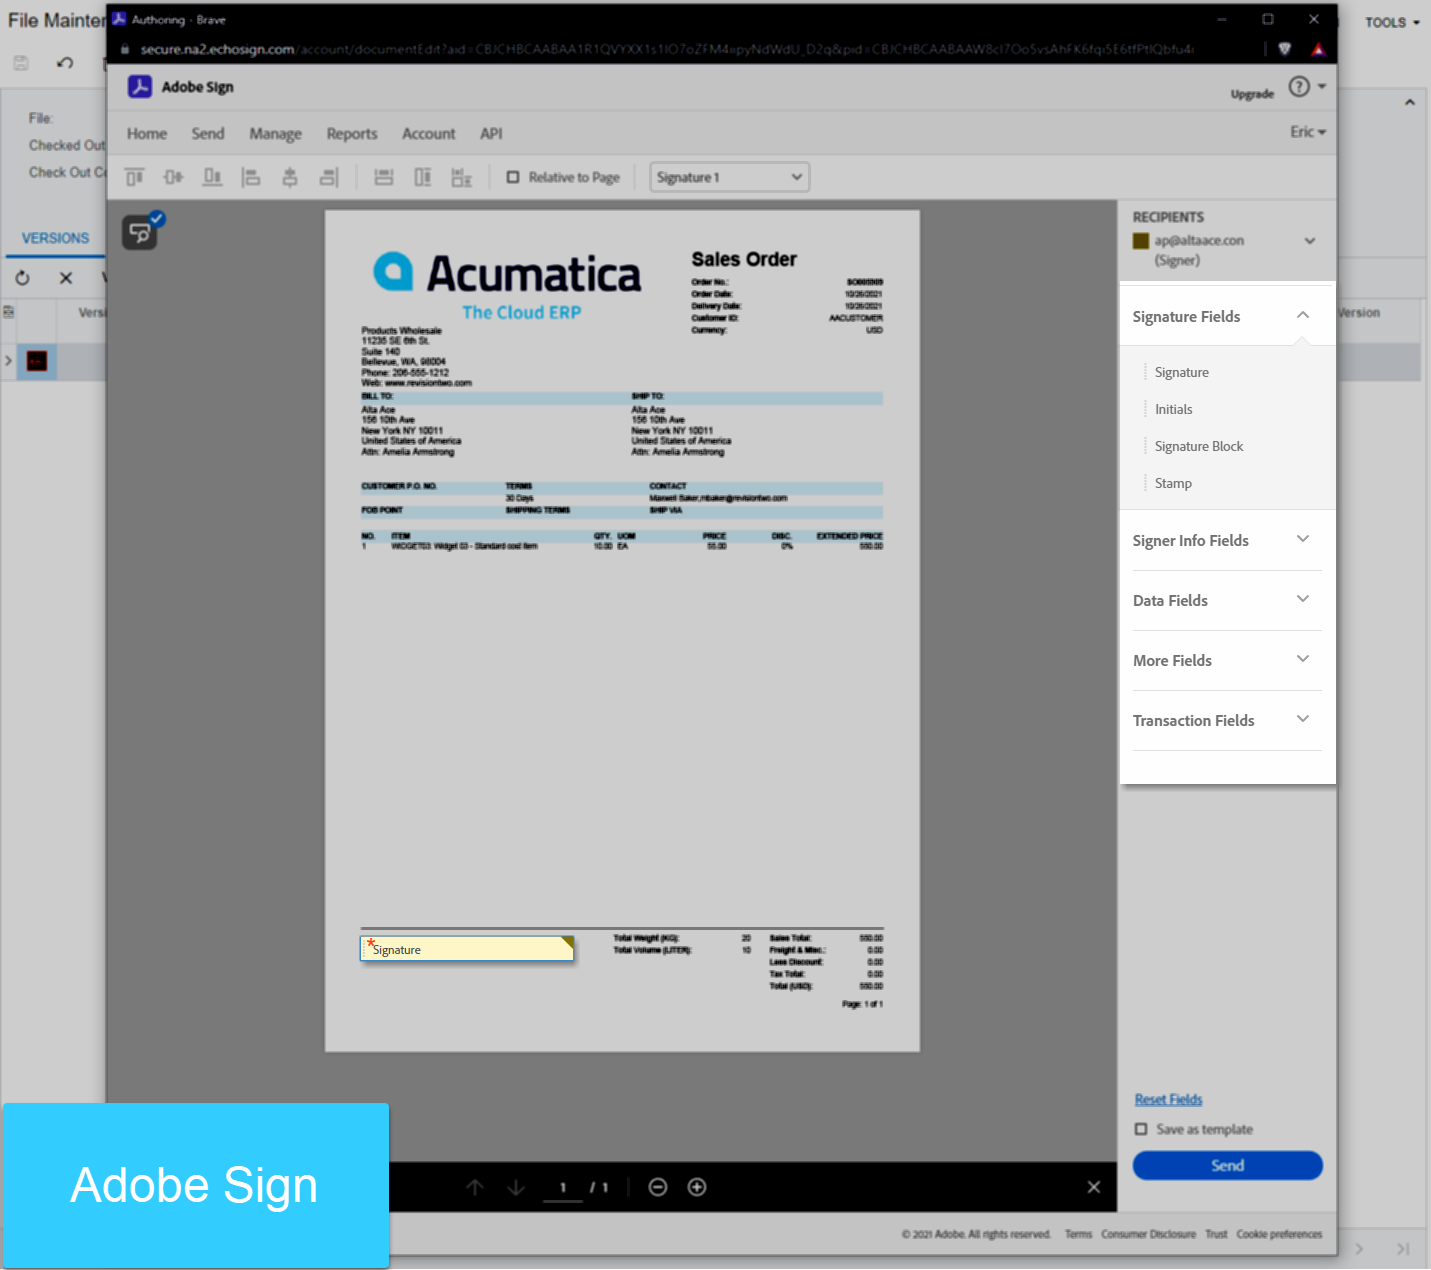Screen dimensions: 1431x1270
Task: Click save icon in File Maintenance window
Action: pyautogui.click(x=21, y=63)
